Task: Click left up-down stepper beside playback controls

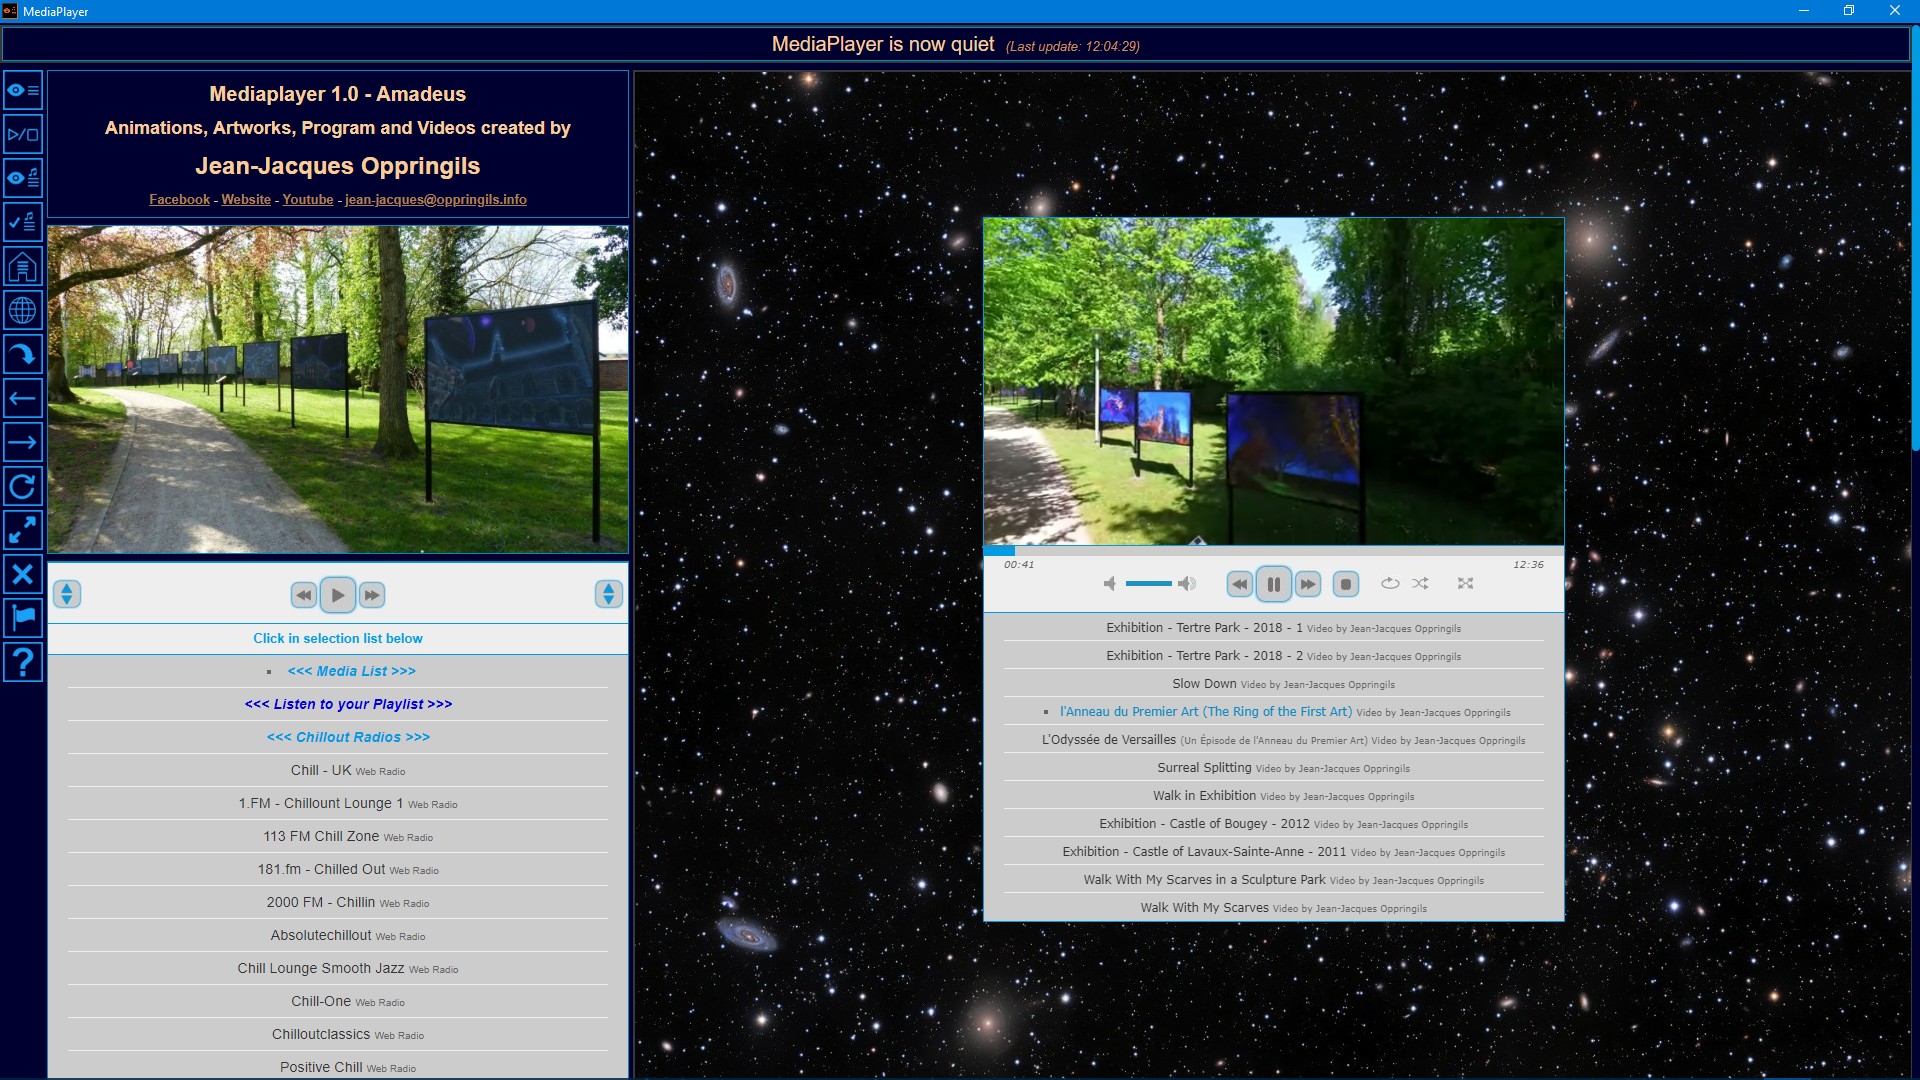Action: click(x=66, y=594)
